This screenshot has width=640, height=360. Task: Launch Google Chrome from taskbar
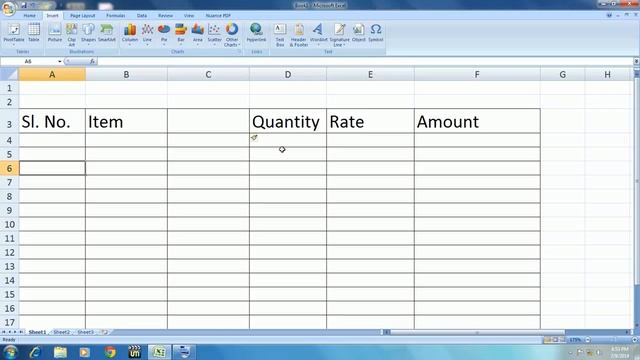110,352
